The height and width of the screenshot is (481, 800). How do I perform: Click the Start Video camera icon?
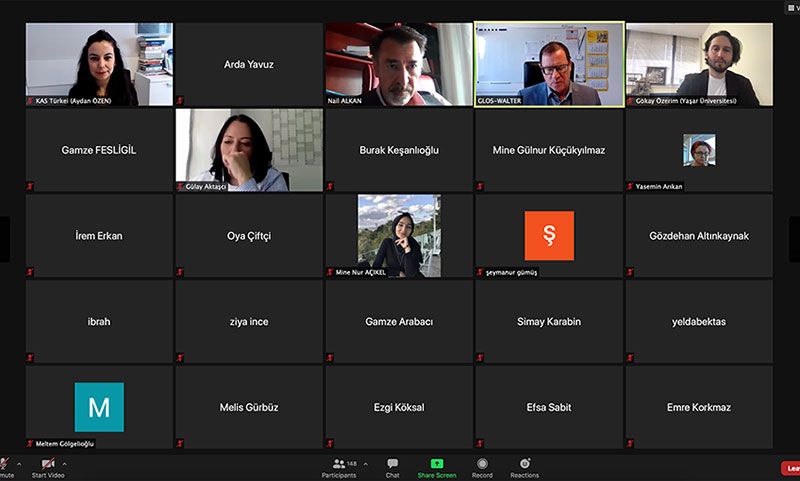point(47,464)
